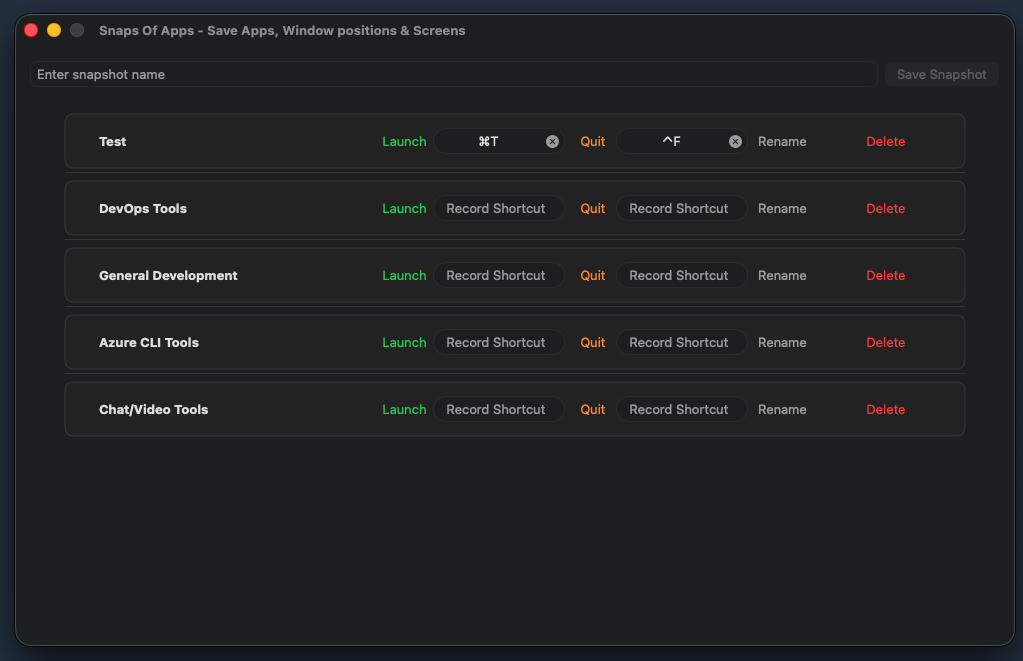Launch the General Development snapshot
Image resolution: width=1023 pixels, height=661 pixels.
coord(404,275)
